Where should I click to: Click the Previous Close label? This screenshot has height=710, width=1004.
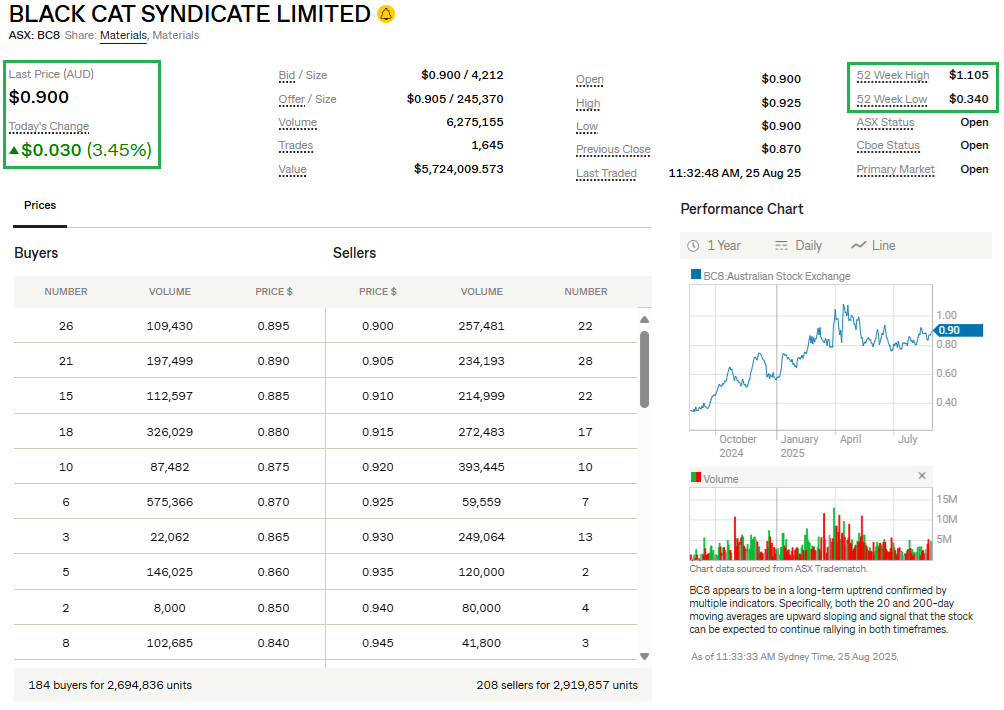(x=613, y=150)
